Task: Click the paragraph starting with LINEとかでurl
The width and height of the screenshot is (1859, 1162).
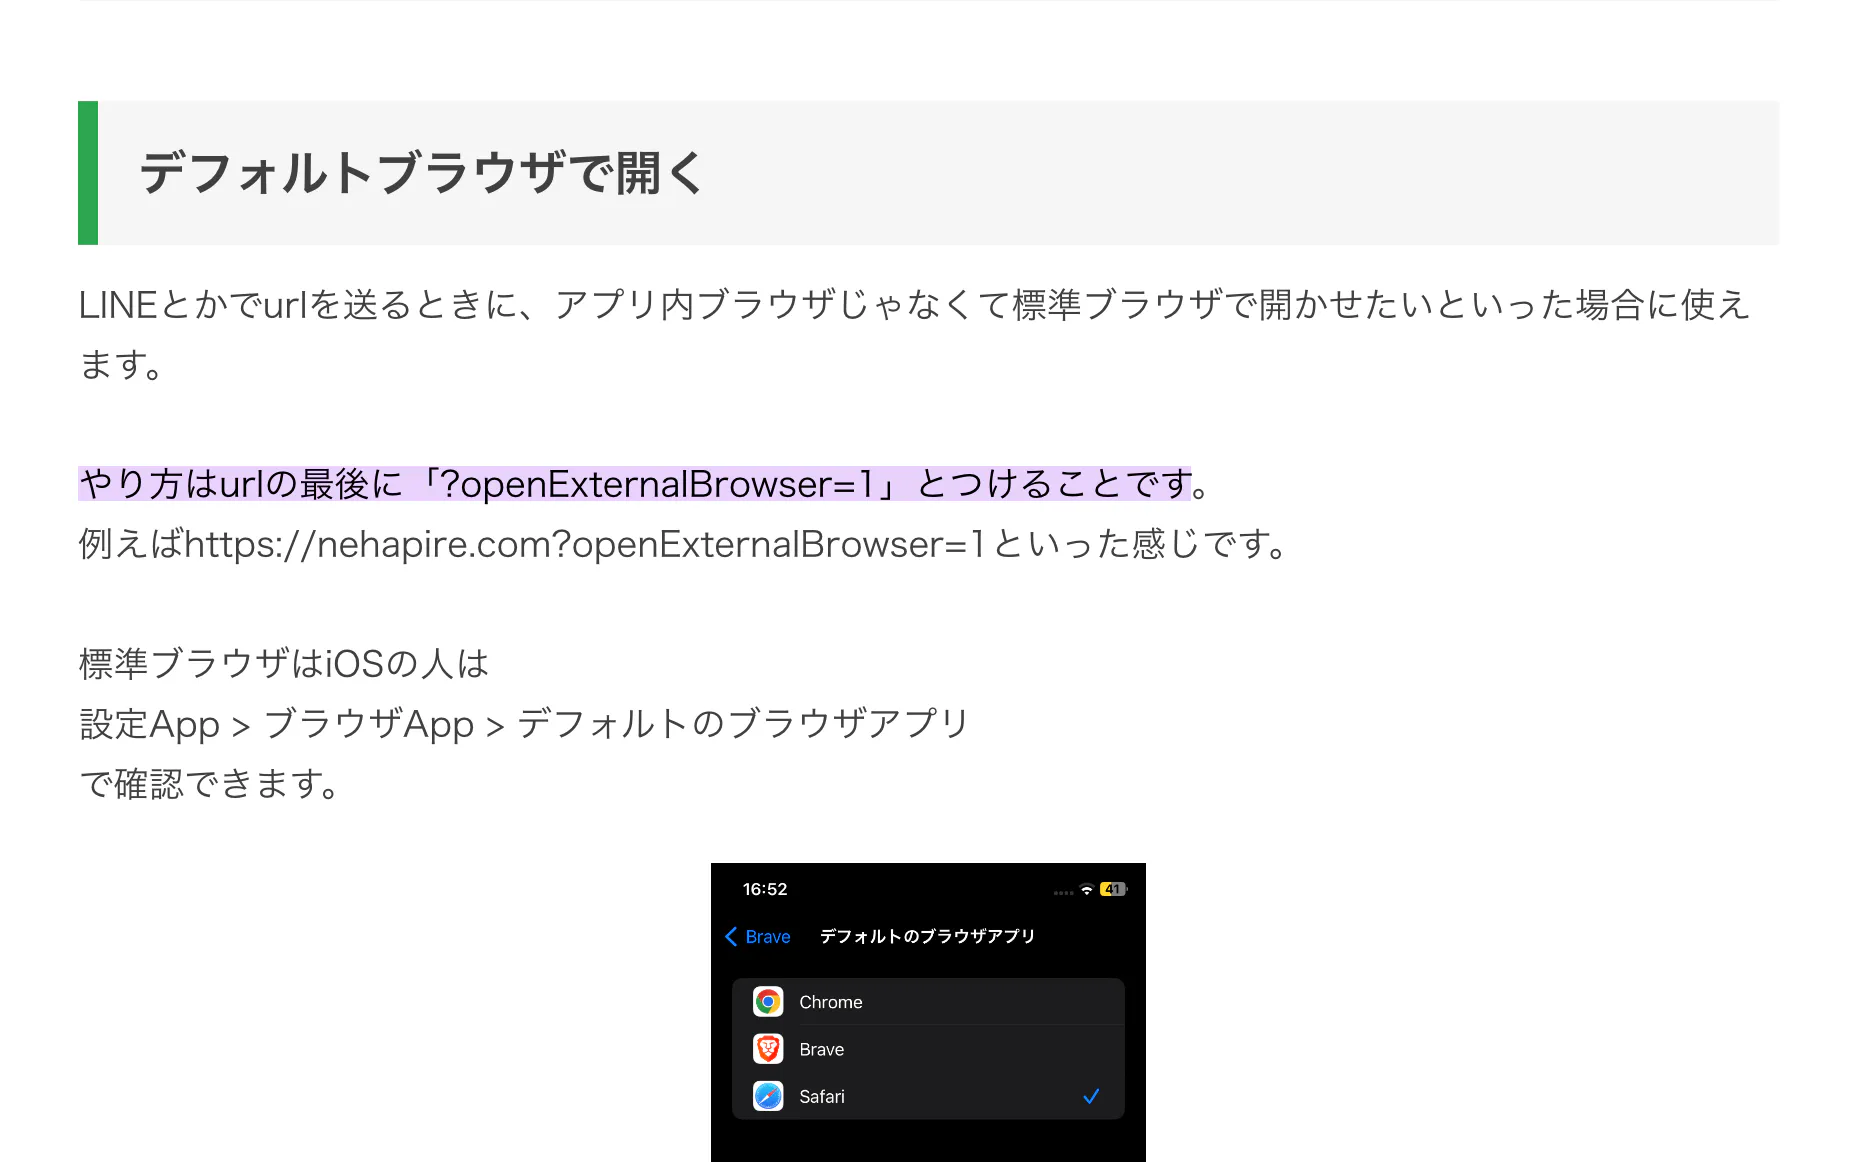Action: click(915, 334)
